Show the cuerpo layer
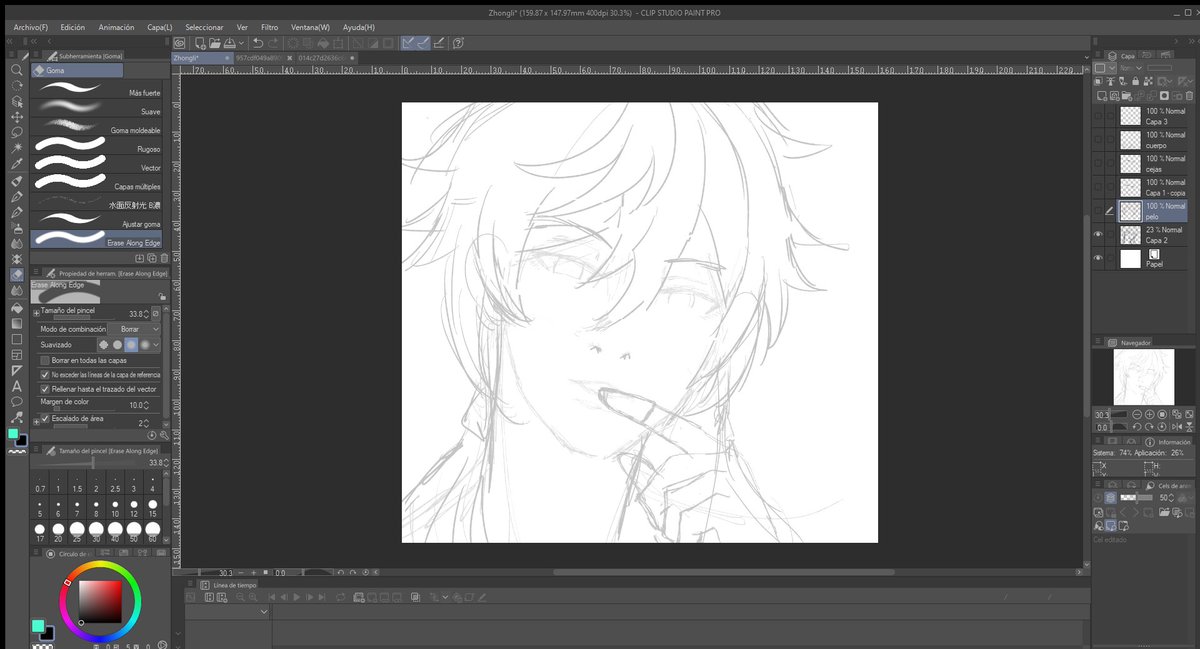 coord(1099,140)
